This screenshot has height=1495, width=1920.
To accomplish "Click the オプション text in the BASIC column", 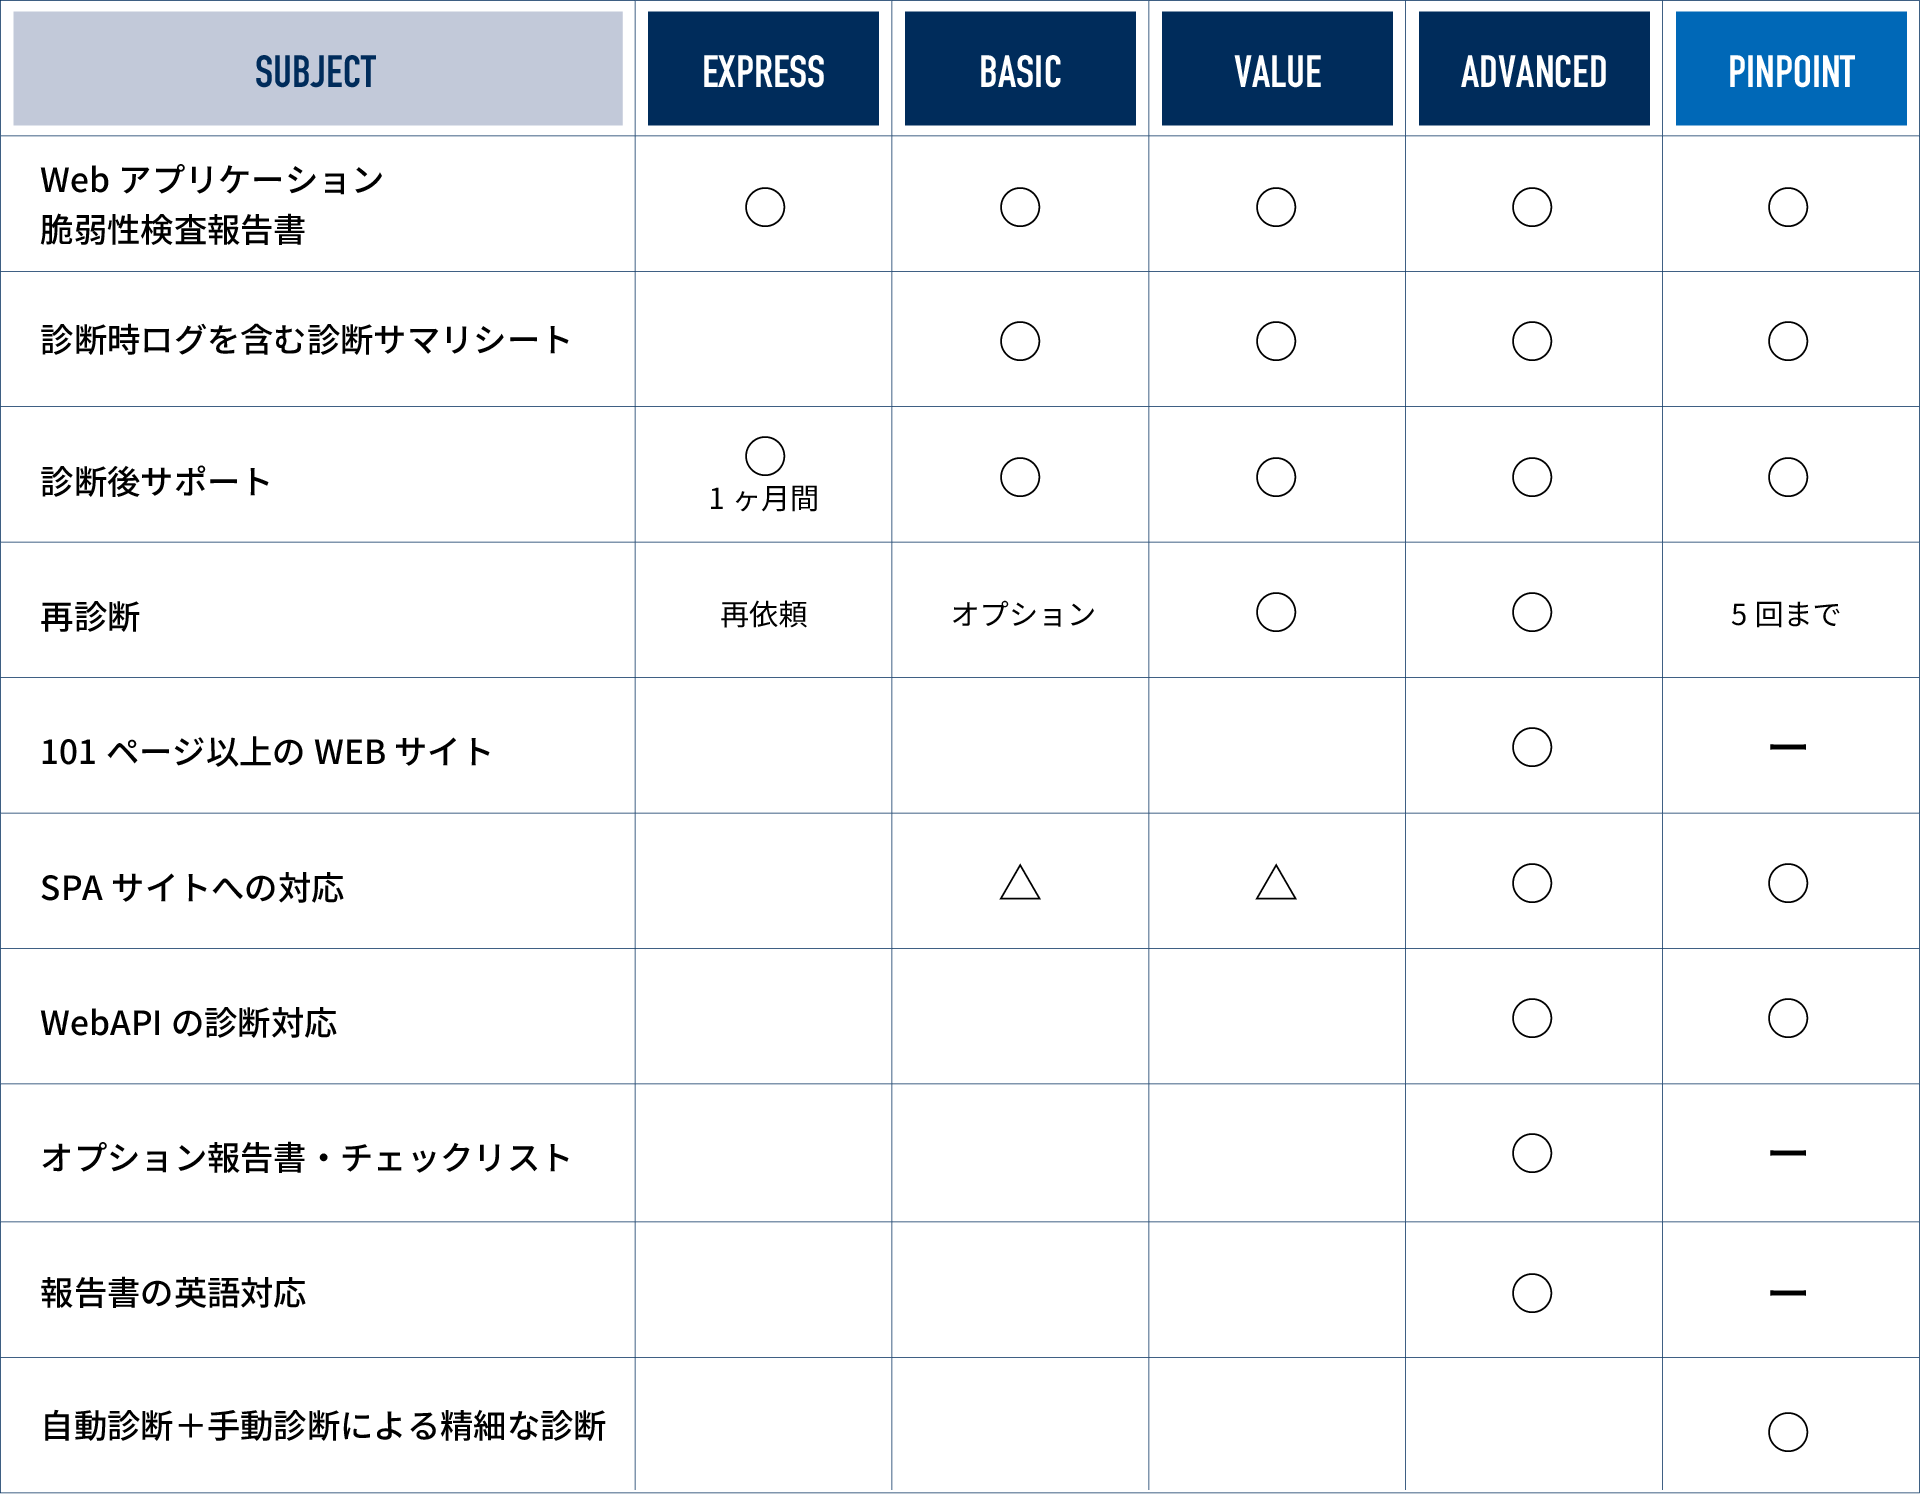I will (x=1023, y=614).
